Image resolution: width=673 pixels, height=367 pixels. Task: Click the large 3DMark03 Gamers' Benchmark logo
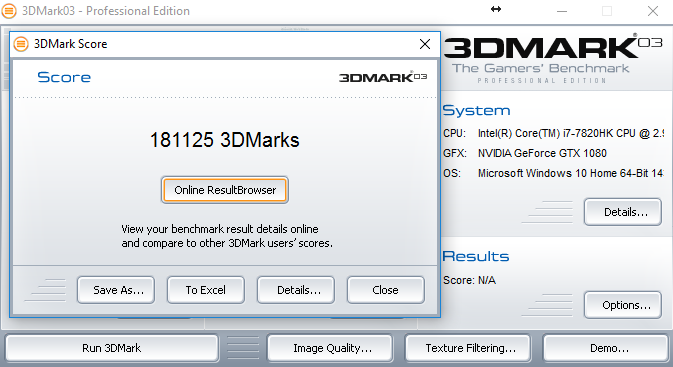tap(553, 59)
